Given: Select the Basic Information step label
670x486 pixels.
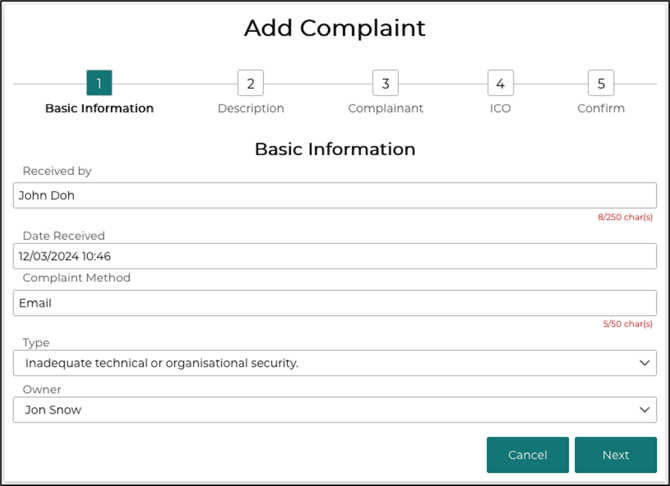Looking at the screenshot, I should tap(99, 108).
